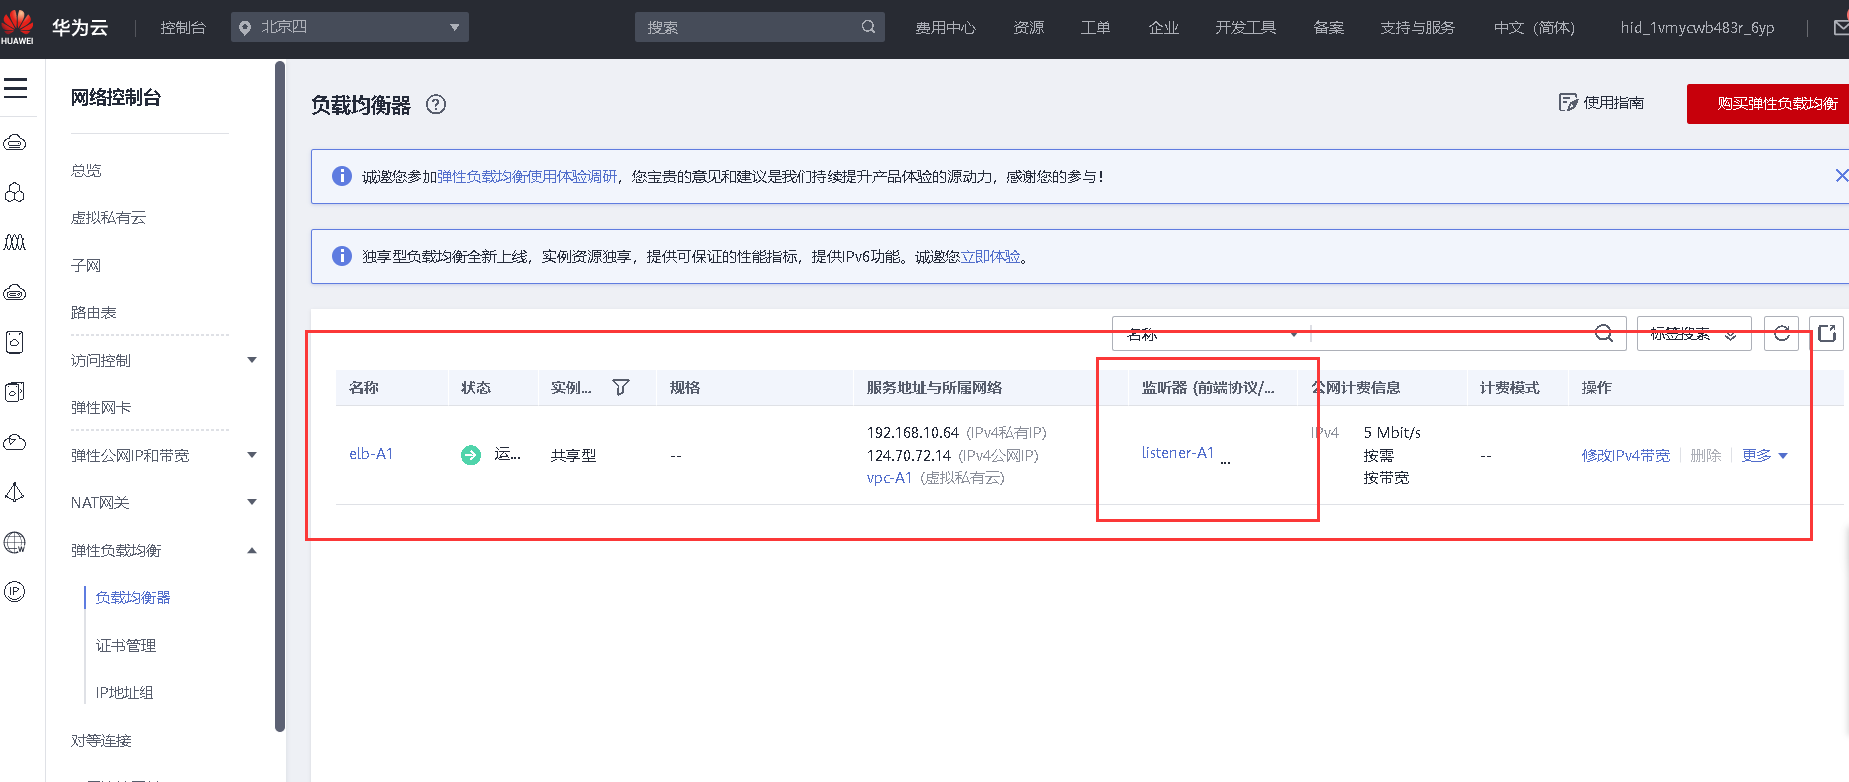The width and height of the screenshot is (1849, 782).
Task: Select 弹性网卡 in the sidebar
Action: tap(101, 407)
